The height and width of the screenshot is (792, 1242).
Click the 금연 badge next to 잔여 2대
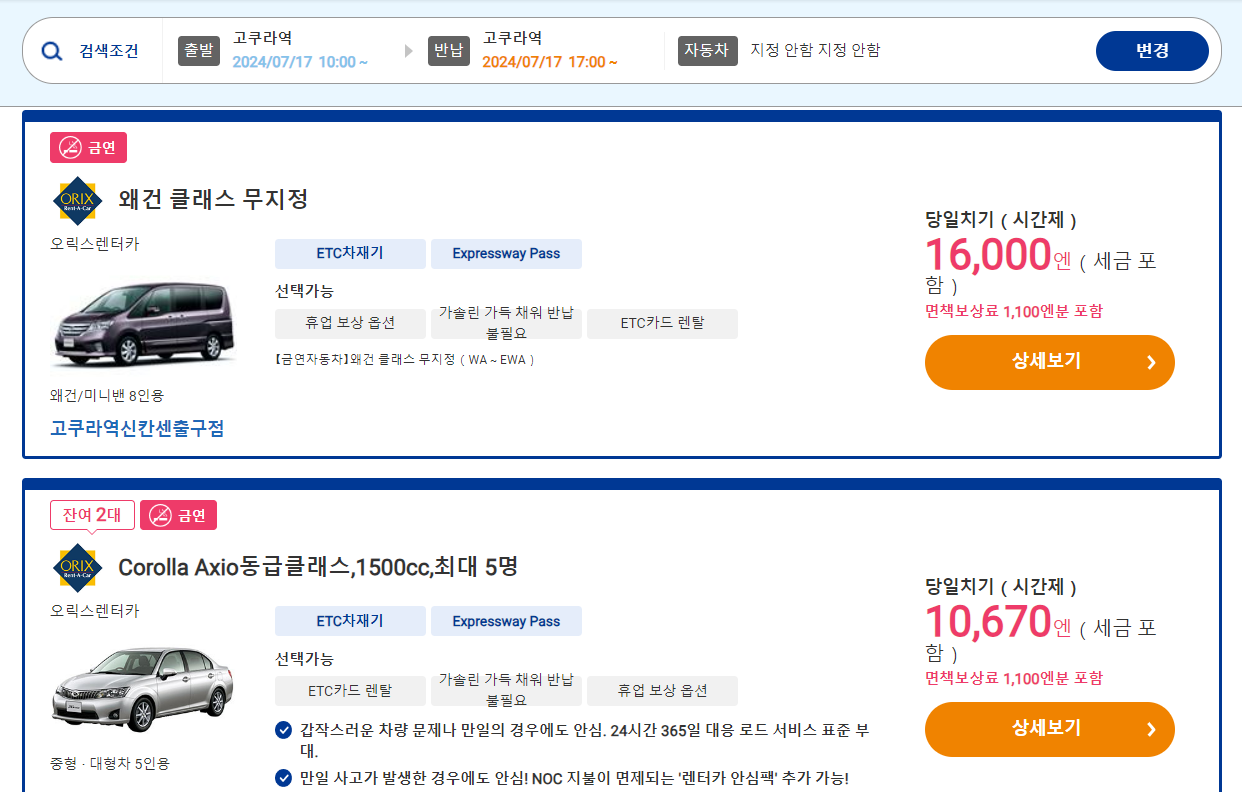click(x=178, y=515)
